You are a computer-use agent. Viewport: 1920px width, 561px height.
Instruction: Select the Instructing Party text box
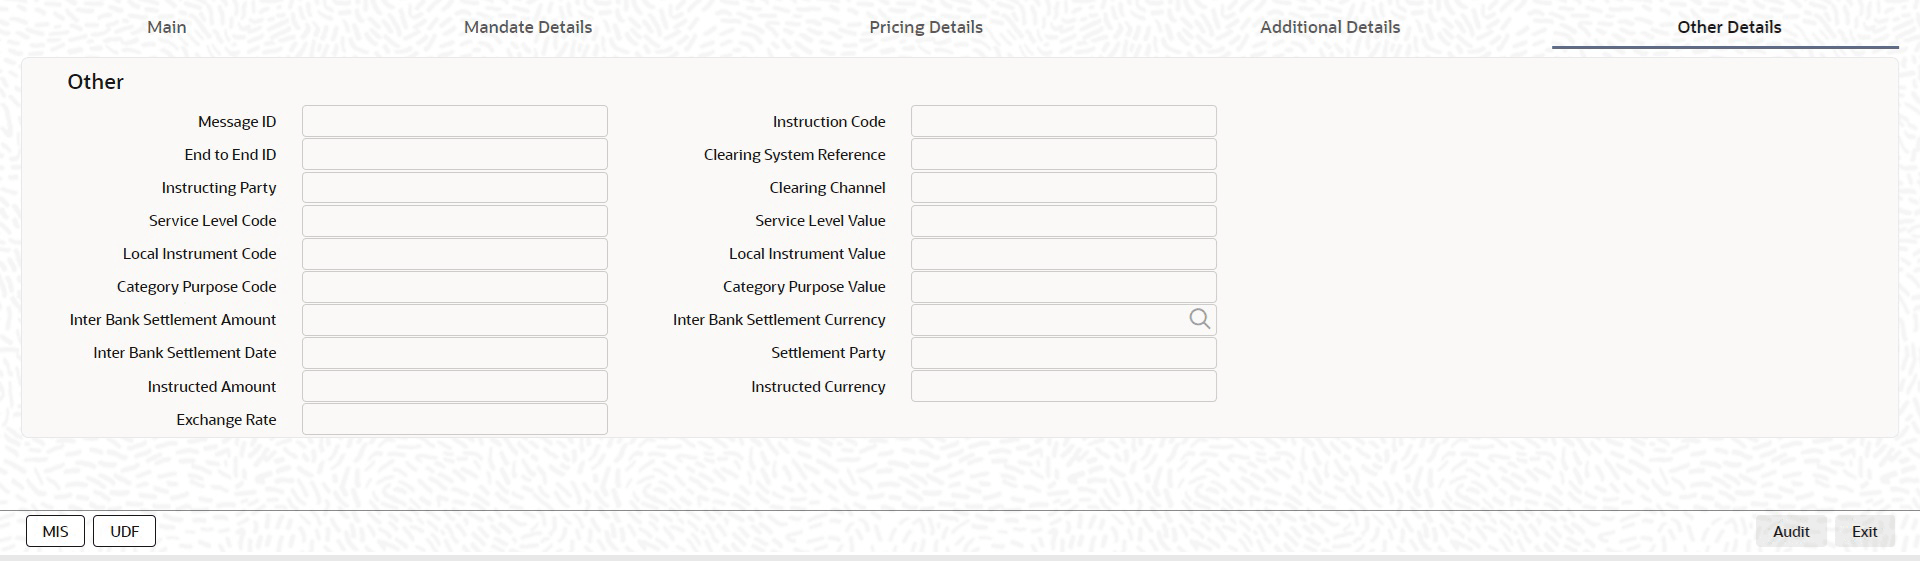454,187
